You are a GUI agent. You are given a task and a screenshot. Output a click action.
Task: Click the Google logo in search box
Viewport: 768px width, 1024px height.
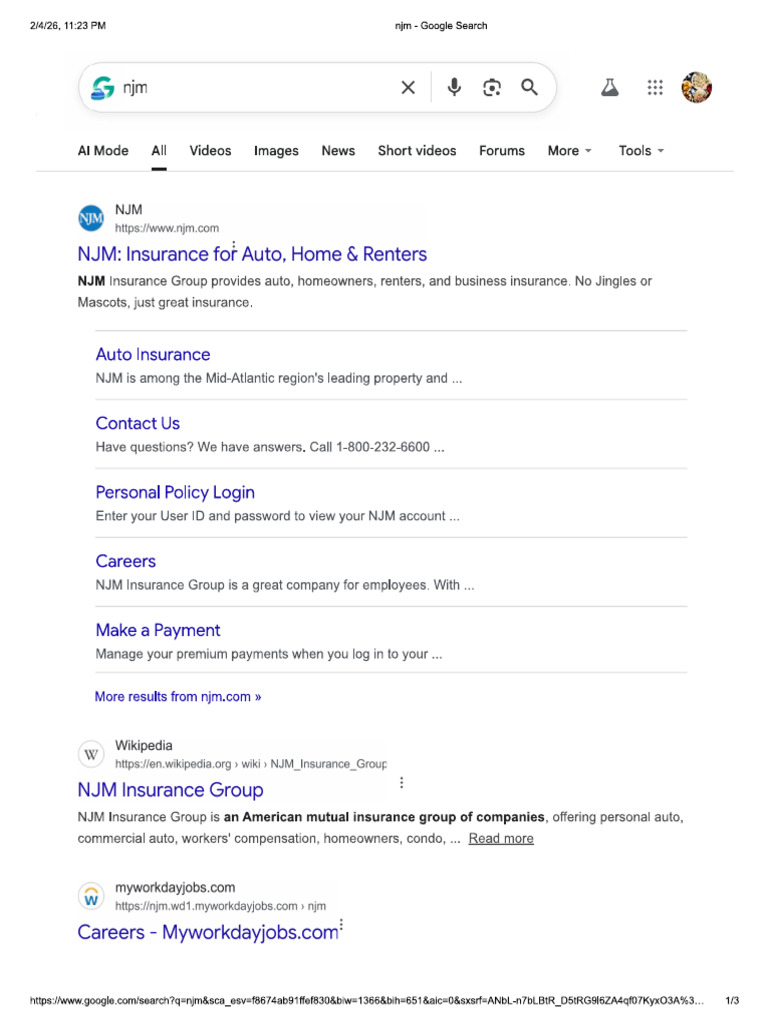pyautogui.click(x=103, y=88)
